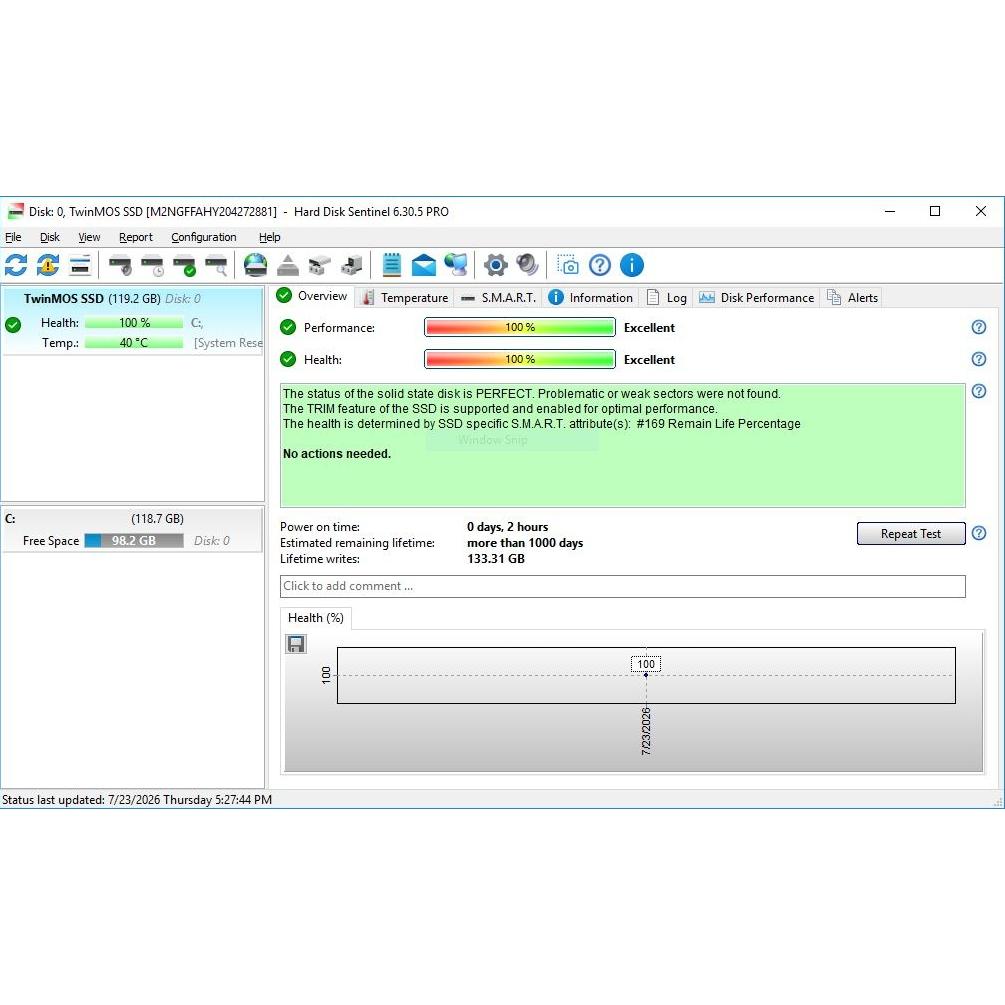Image resolution: width=1005 pixels, height=1005 pixels.
Task: Switch to the Overview tab
Action: pyautogui.click(x=312, y=296)
